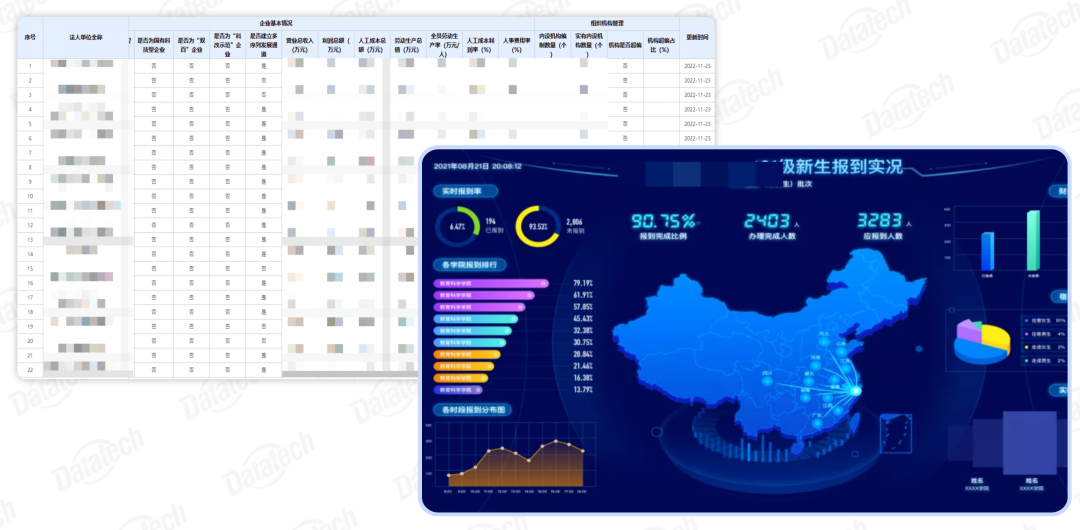Click the 营业总收入 (万元) column header
1080x530 pixels.
[x=300, y=45]
